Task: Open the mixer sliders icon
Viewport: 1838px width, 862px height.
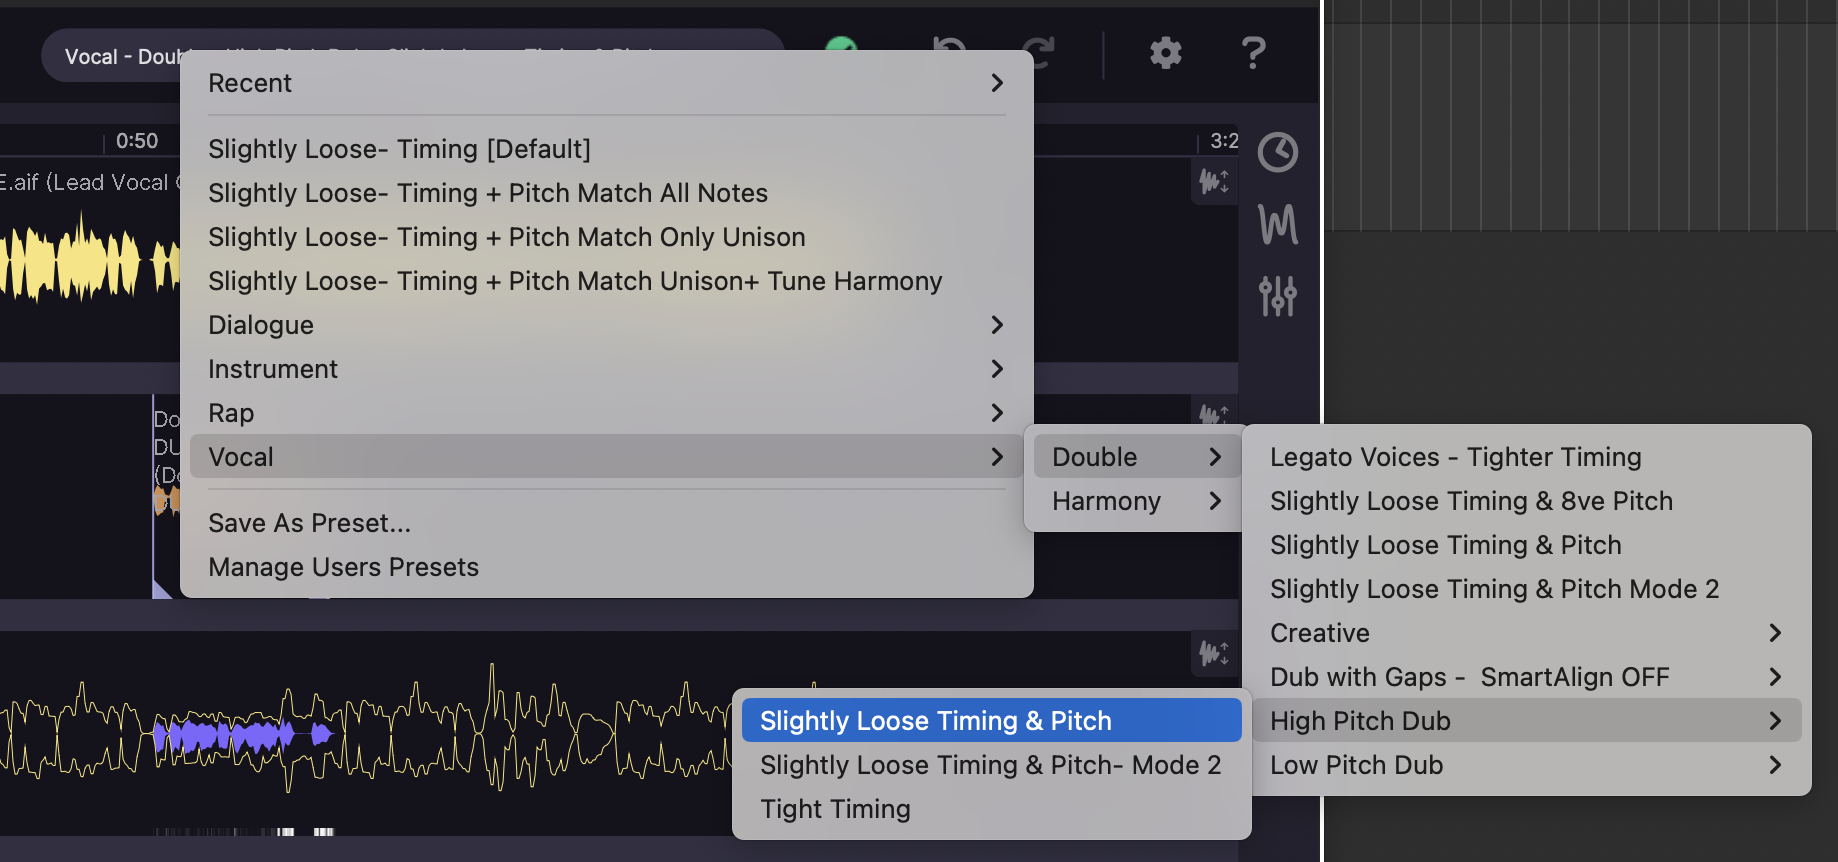Action: click(1277, 296)
